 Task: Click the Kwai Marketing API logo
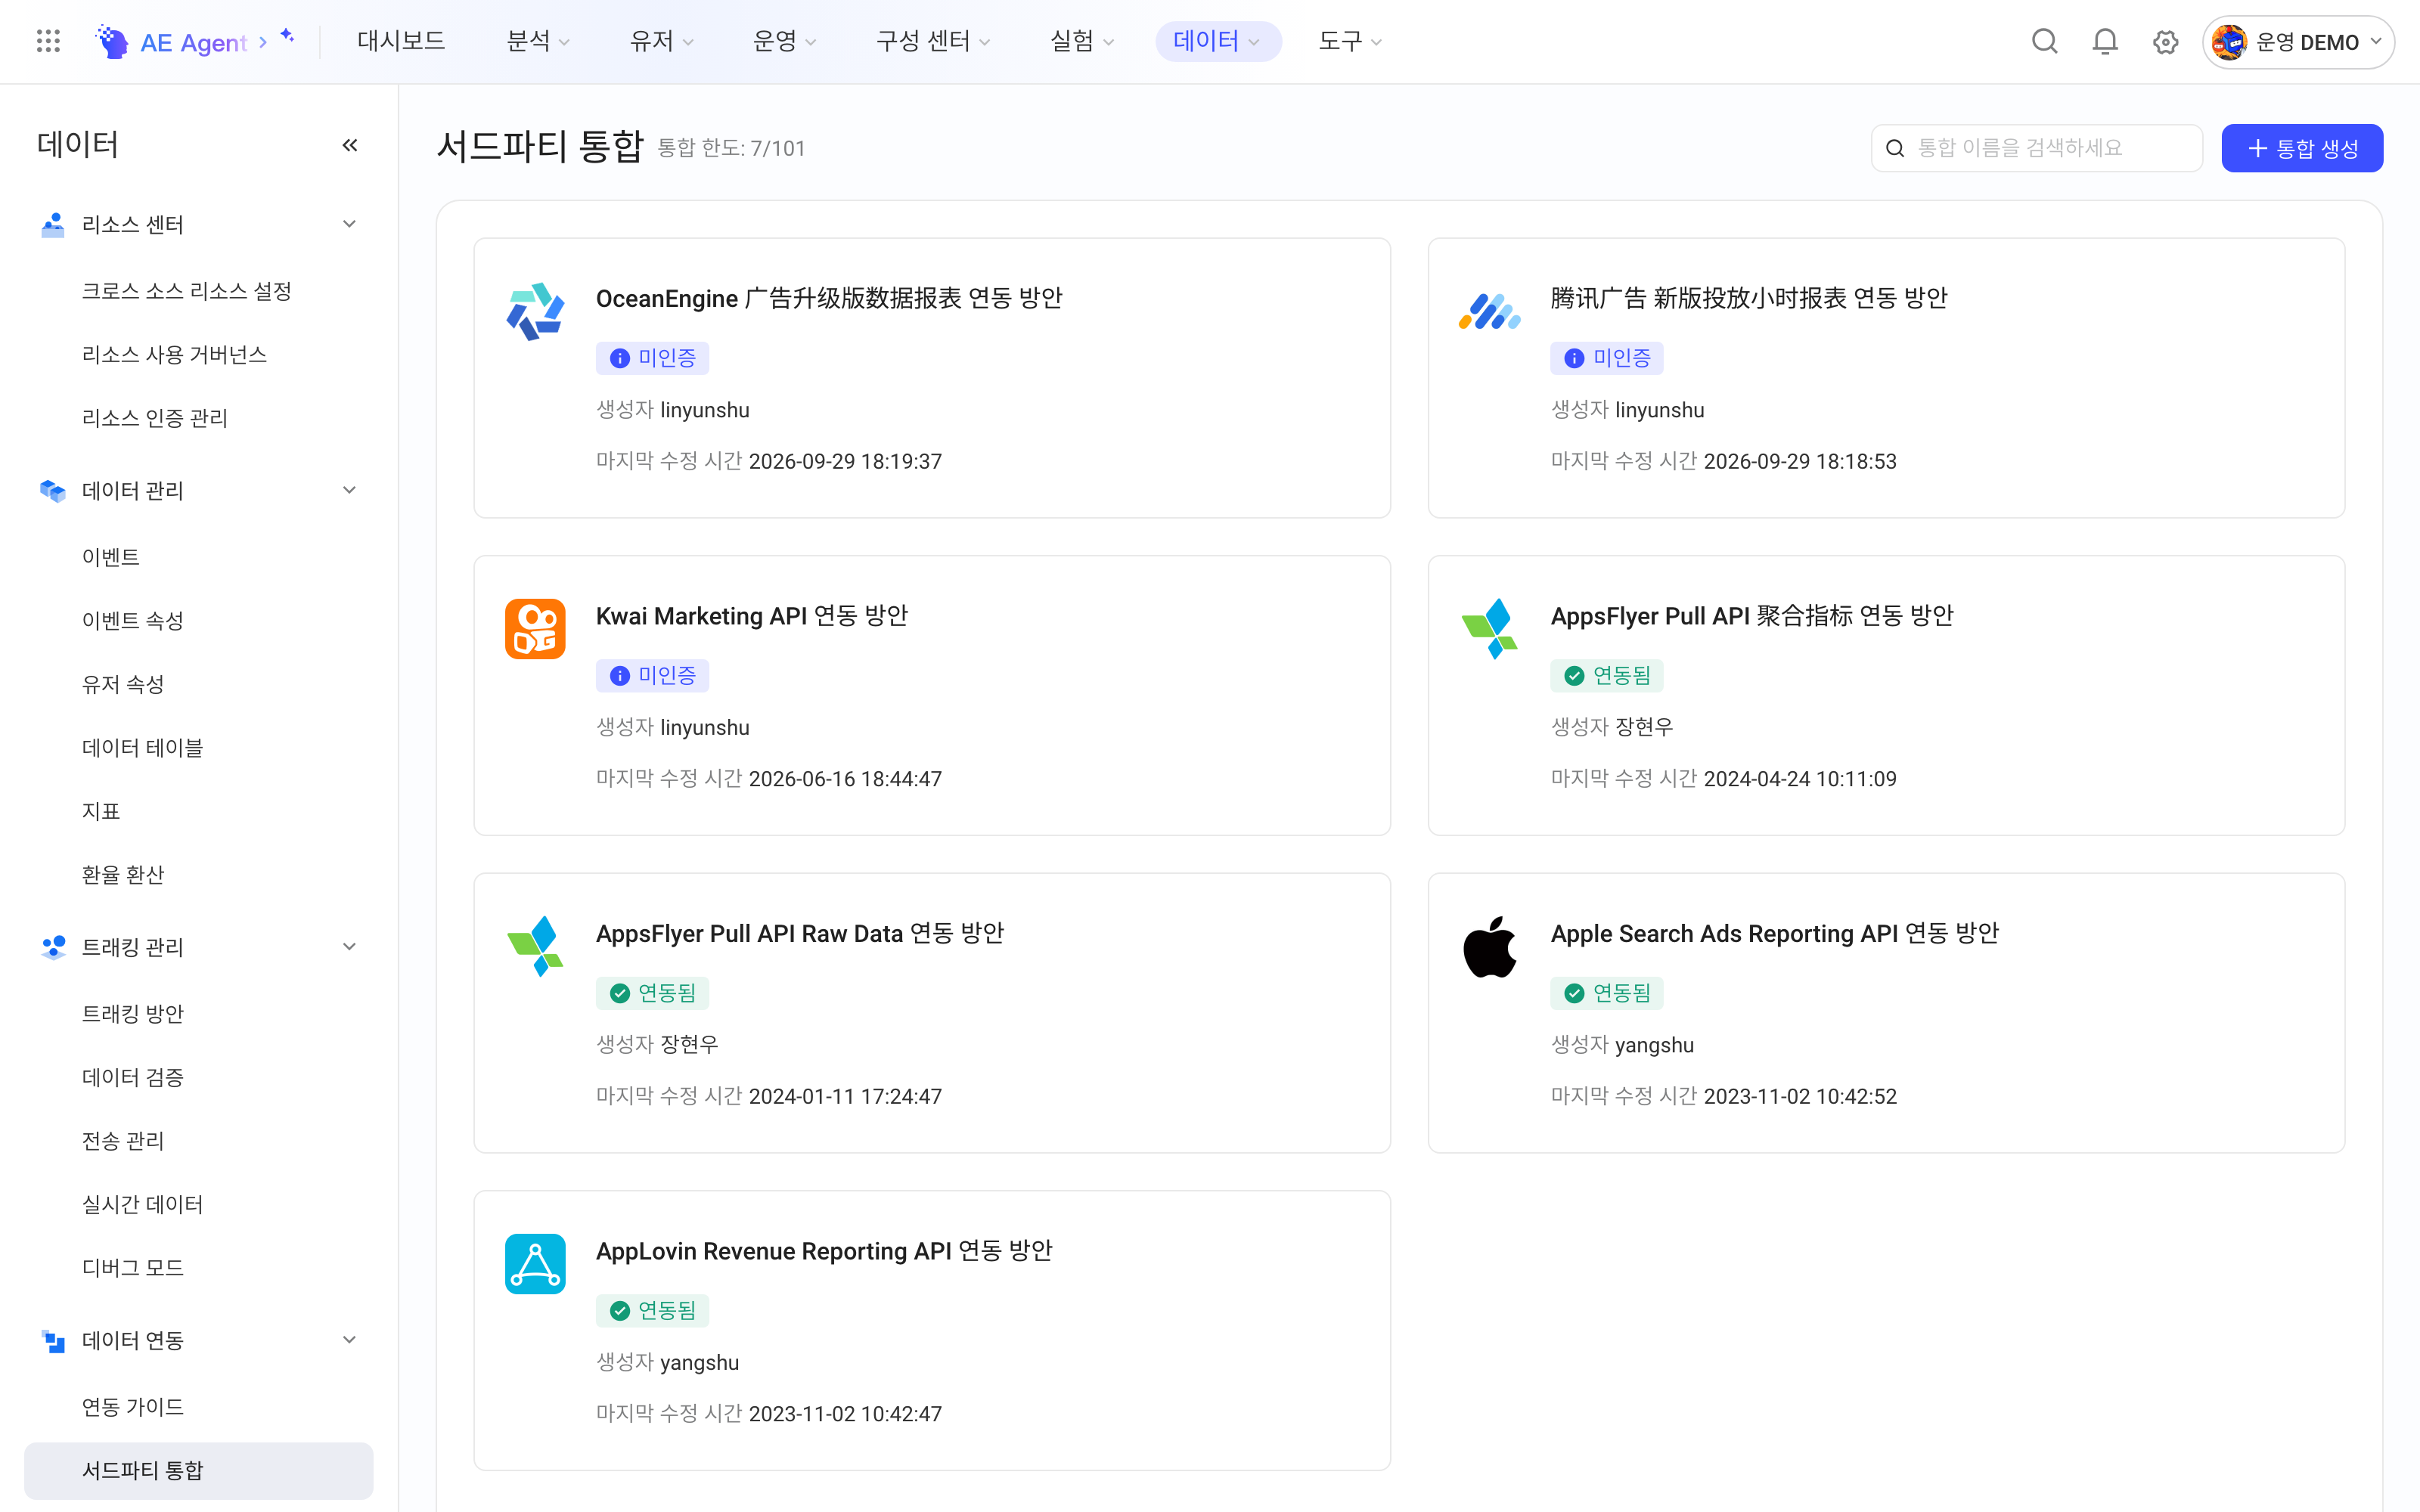pos(535,629)
